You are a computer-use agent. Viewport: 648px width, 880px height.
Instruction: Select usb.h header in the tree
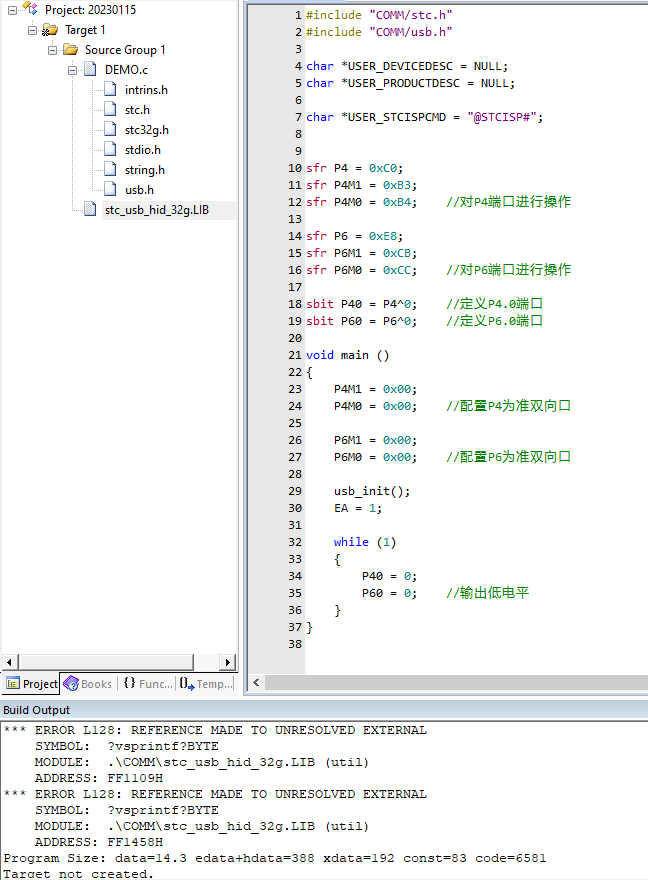click(139, 190)
